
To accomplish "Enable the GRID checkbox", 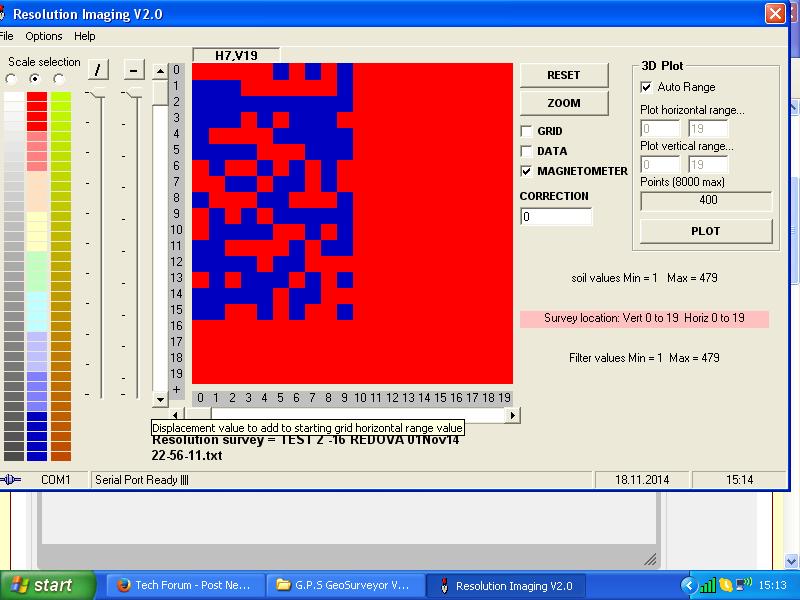I will coord(526,131).
